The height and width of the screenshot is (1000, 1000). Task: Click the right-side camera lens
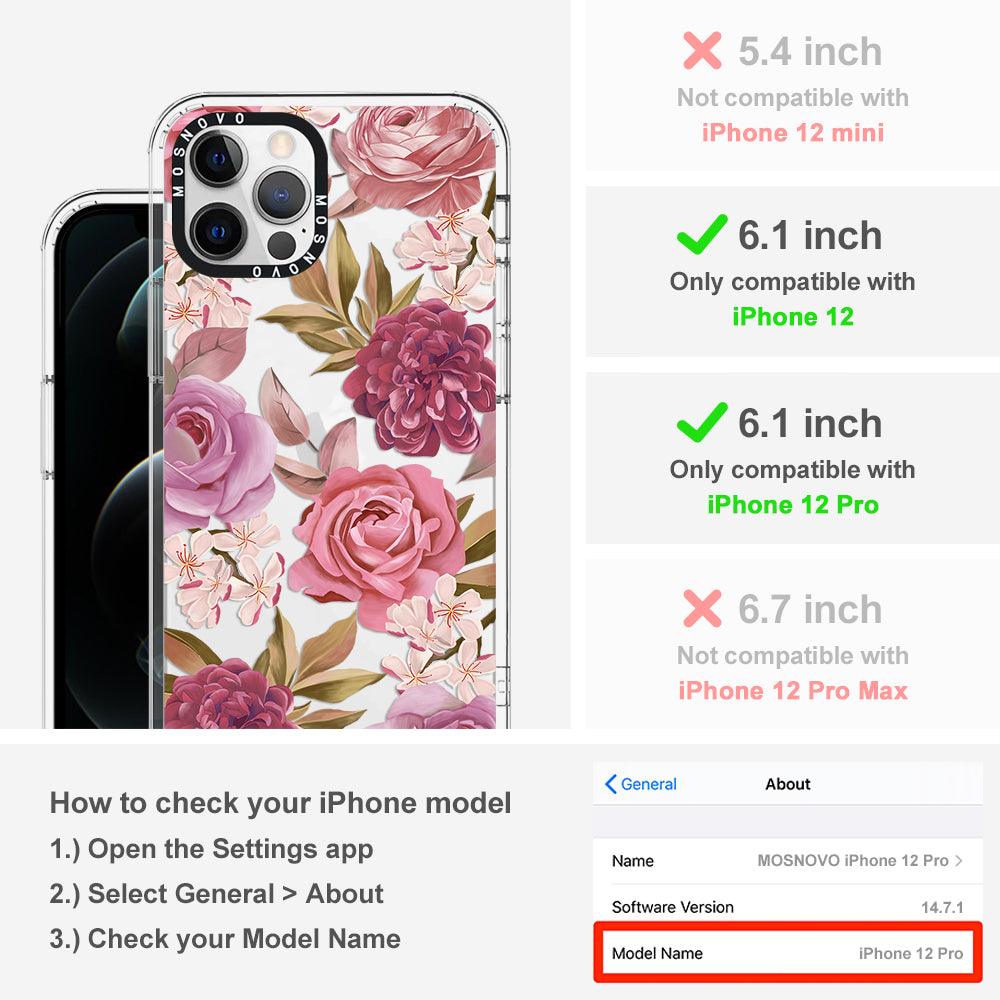pos(281,195)
